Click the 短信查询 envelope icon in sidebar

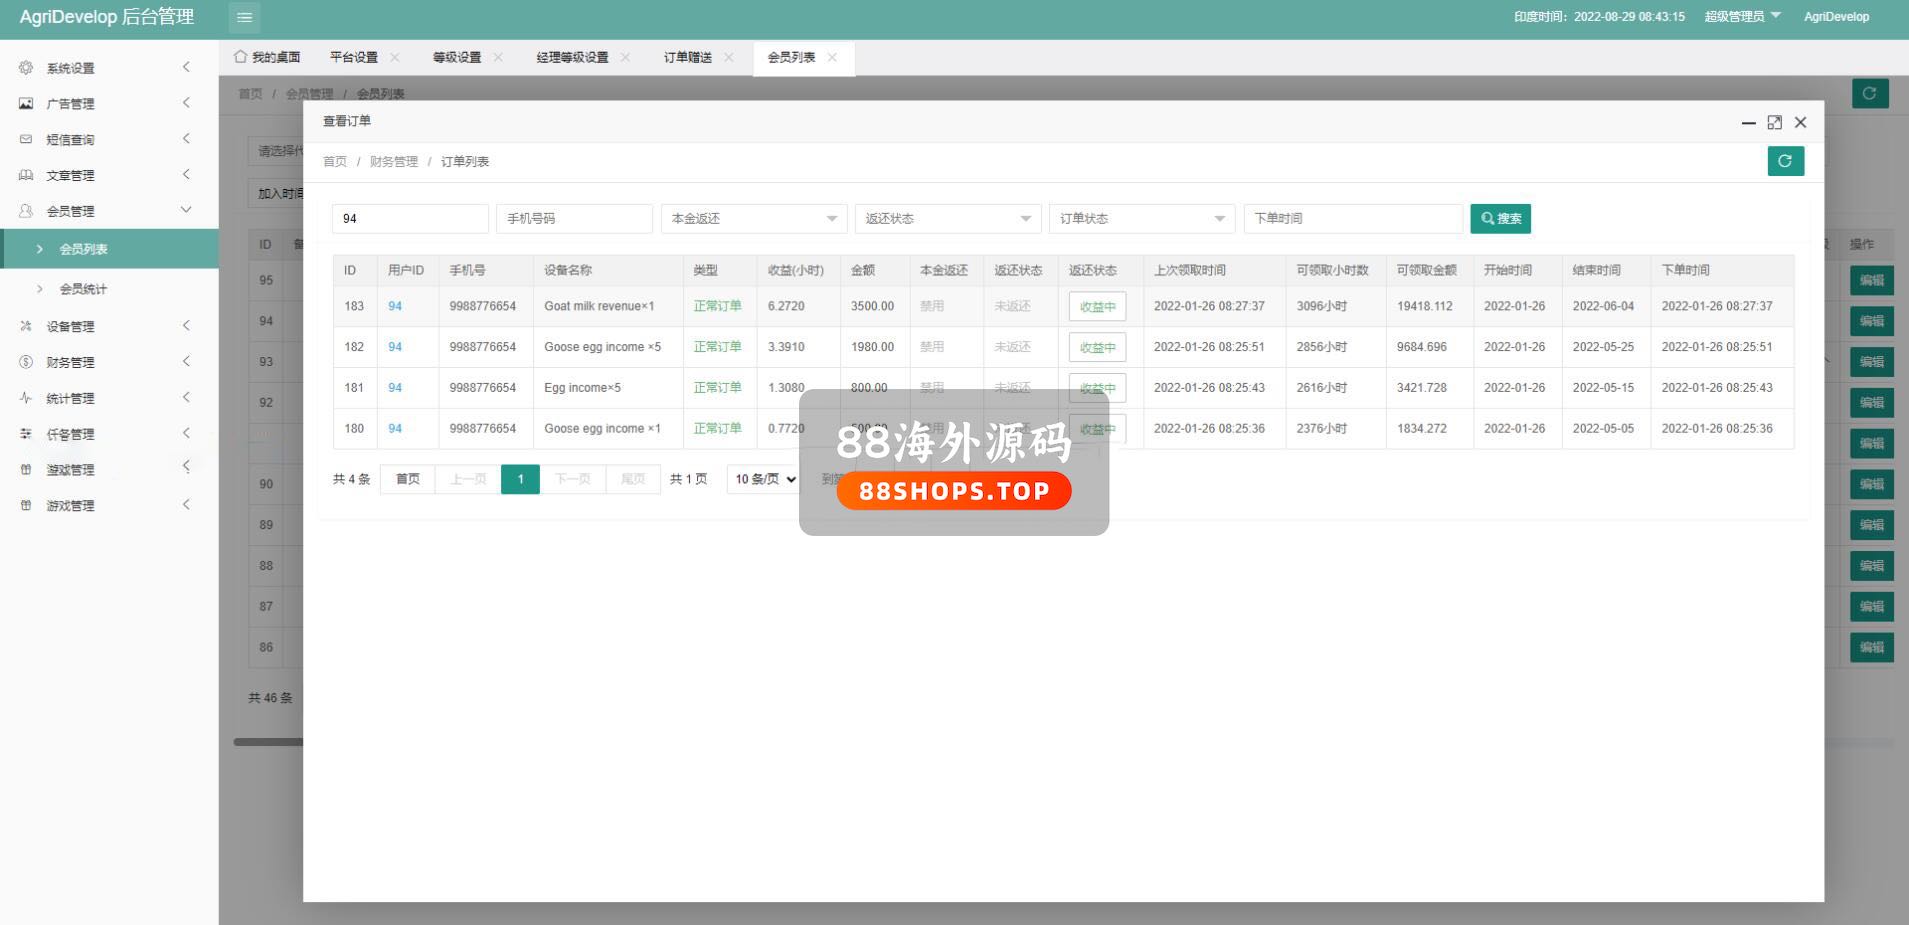(x=26, y=140)
